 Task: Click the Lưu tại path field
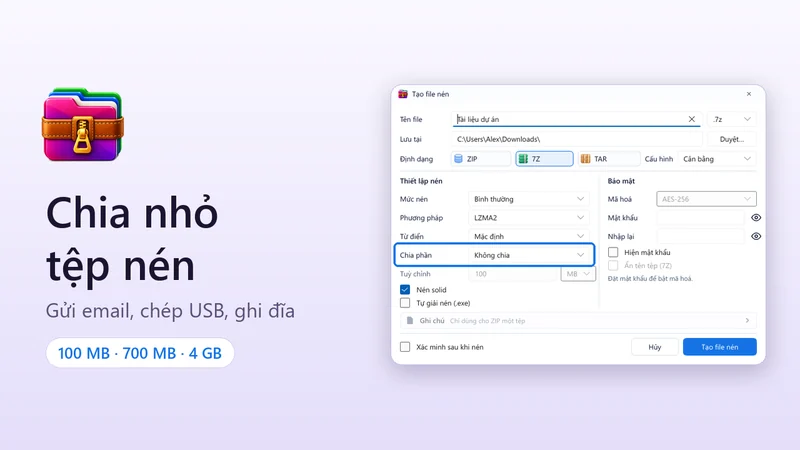click(577, 139)
